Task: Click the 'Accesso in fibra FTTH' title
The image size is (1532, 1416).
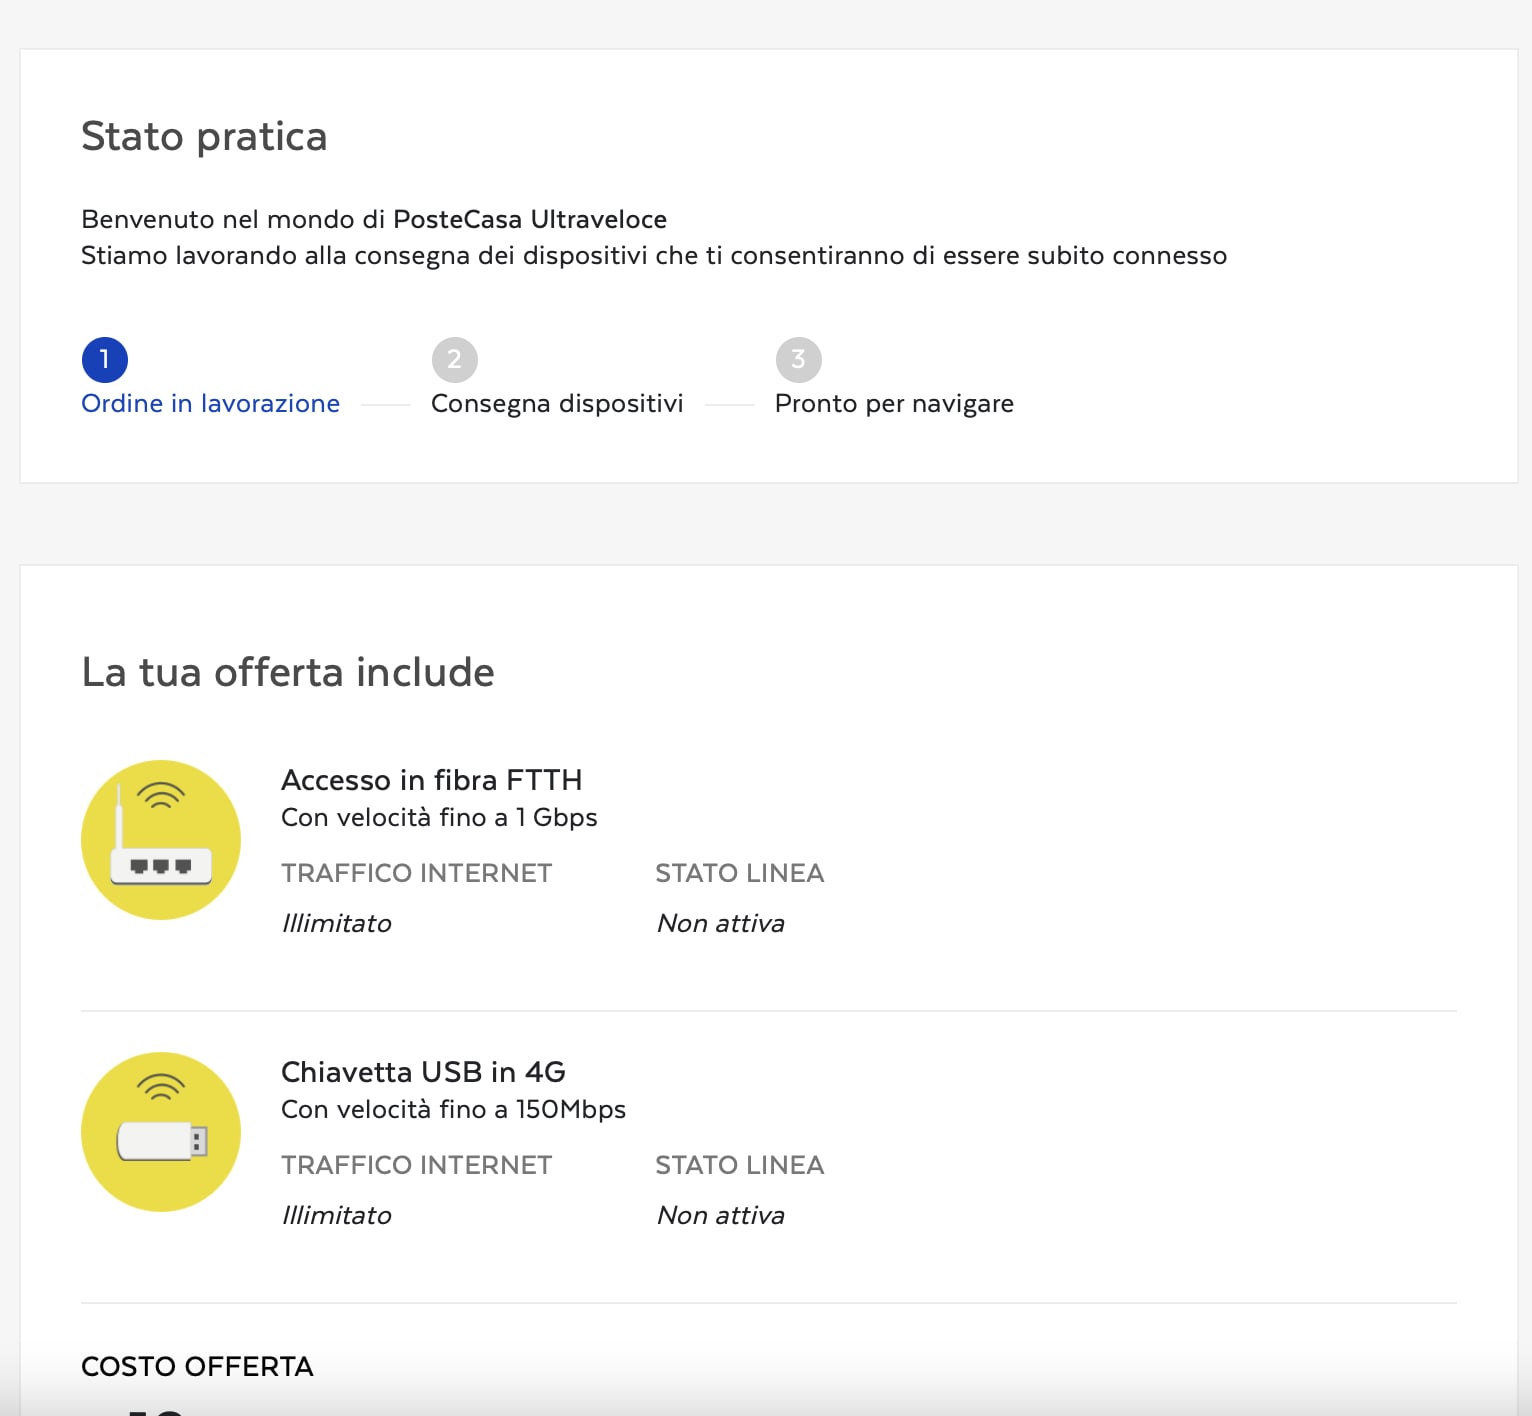Action: [x=431, y=780]
